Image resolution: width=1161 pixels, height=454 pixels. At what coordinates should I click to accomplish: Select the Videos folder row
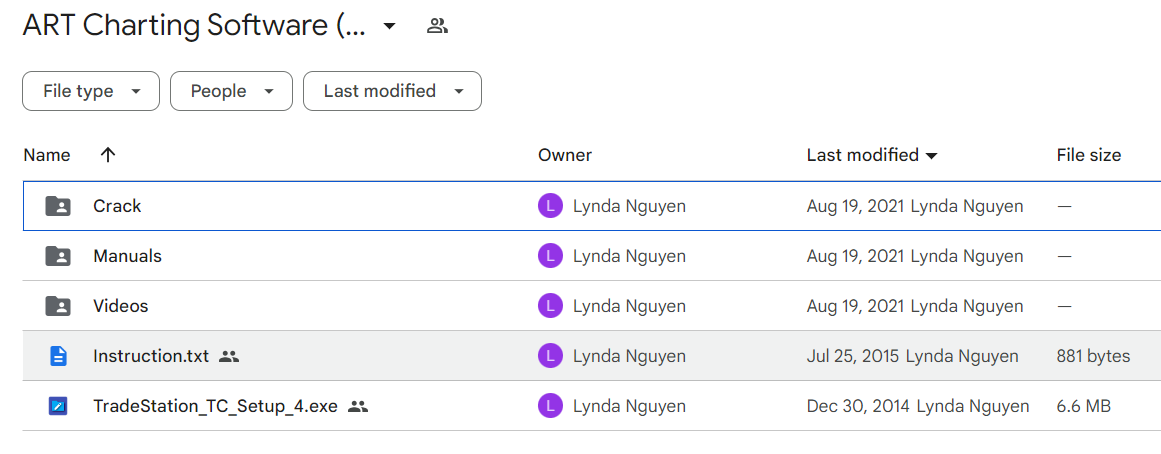coord(592,306)
